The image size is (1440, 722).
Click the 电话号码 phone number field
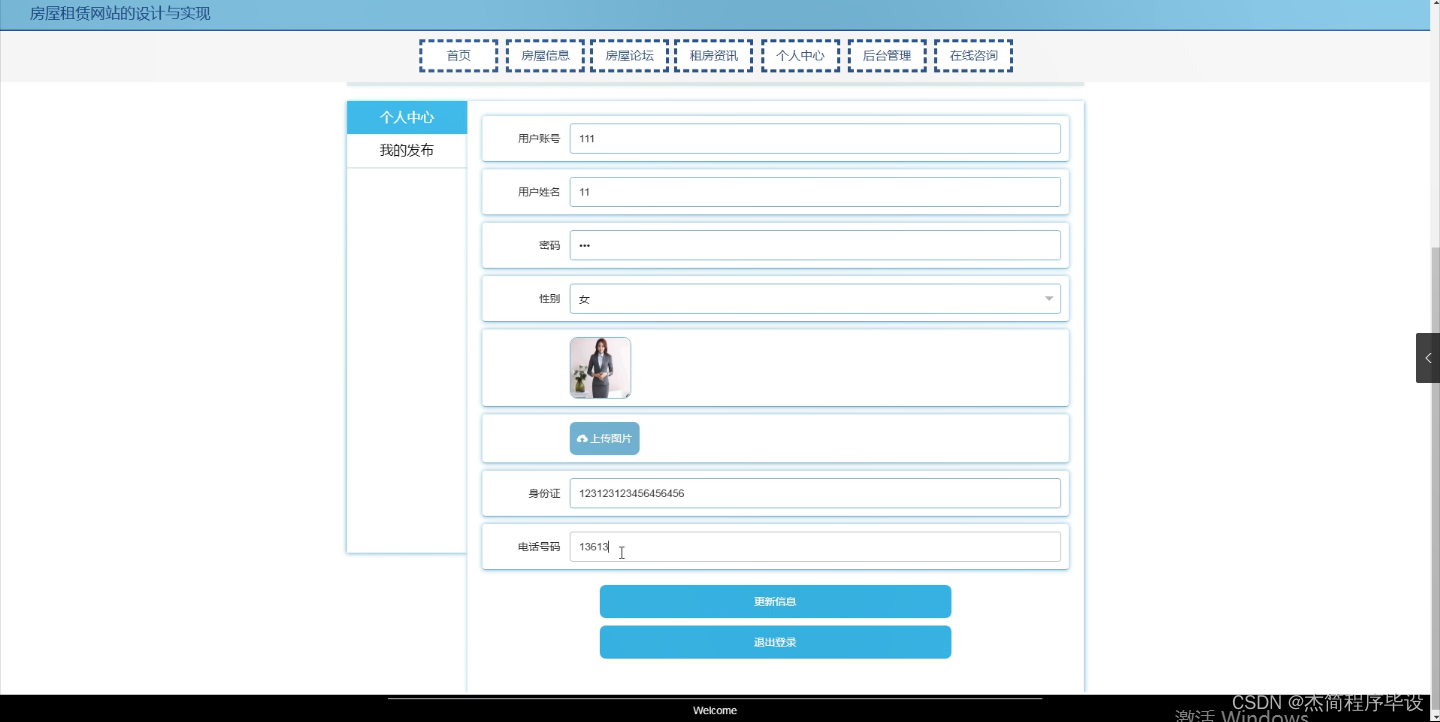coord(815,546)
